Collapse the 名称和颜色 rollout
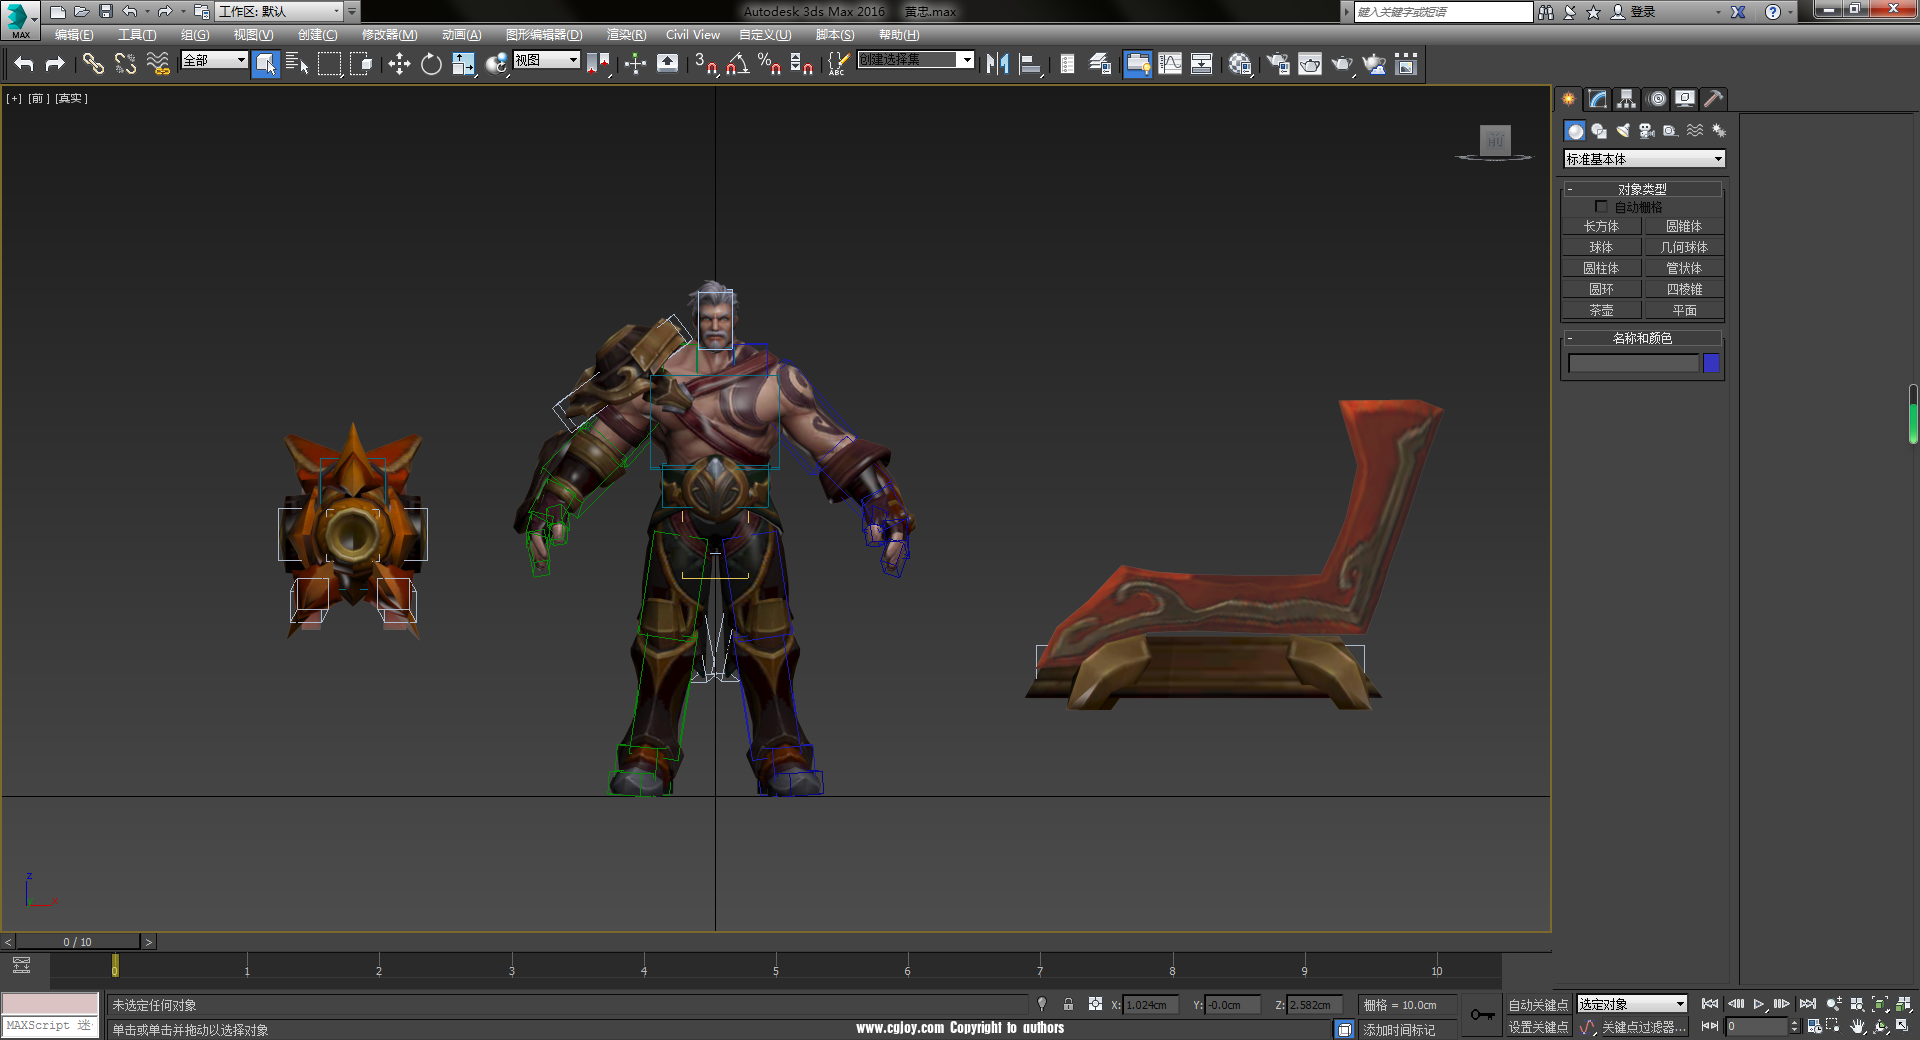The image size is (1920, 1040). [x=1642, y=338]
